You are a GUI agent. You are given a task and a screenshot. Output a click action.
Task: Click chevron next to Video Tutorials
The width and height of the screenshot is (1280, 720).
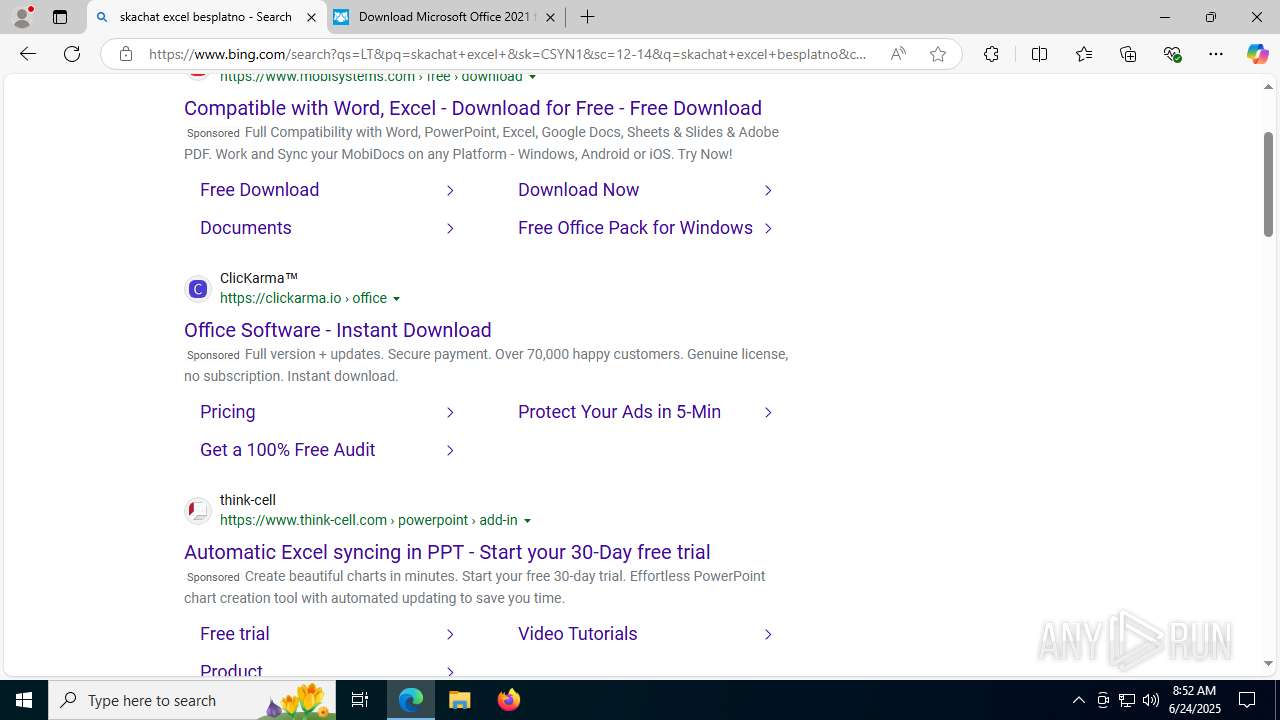[768, 635]
